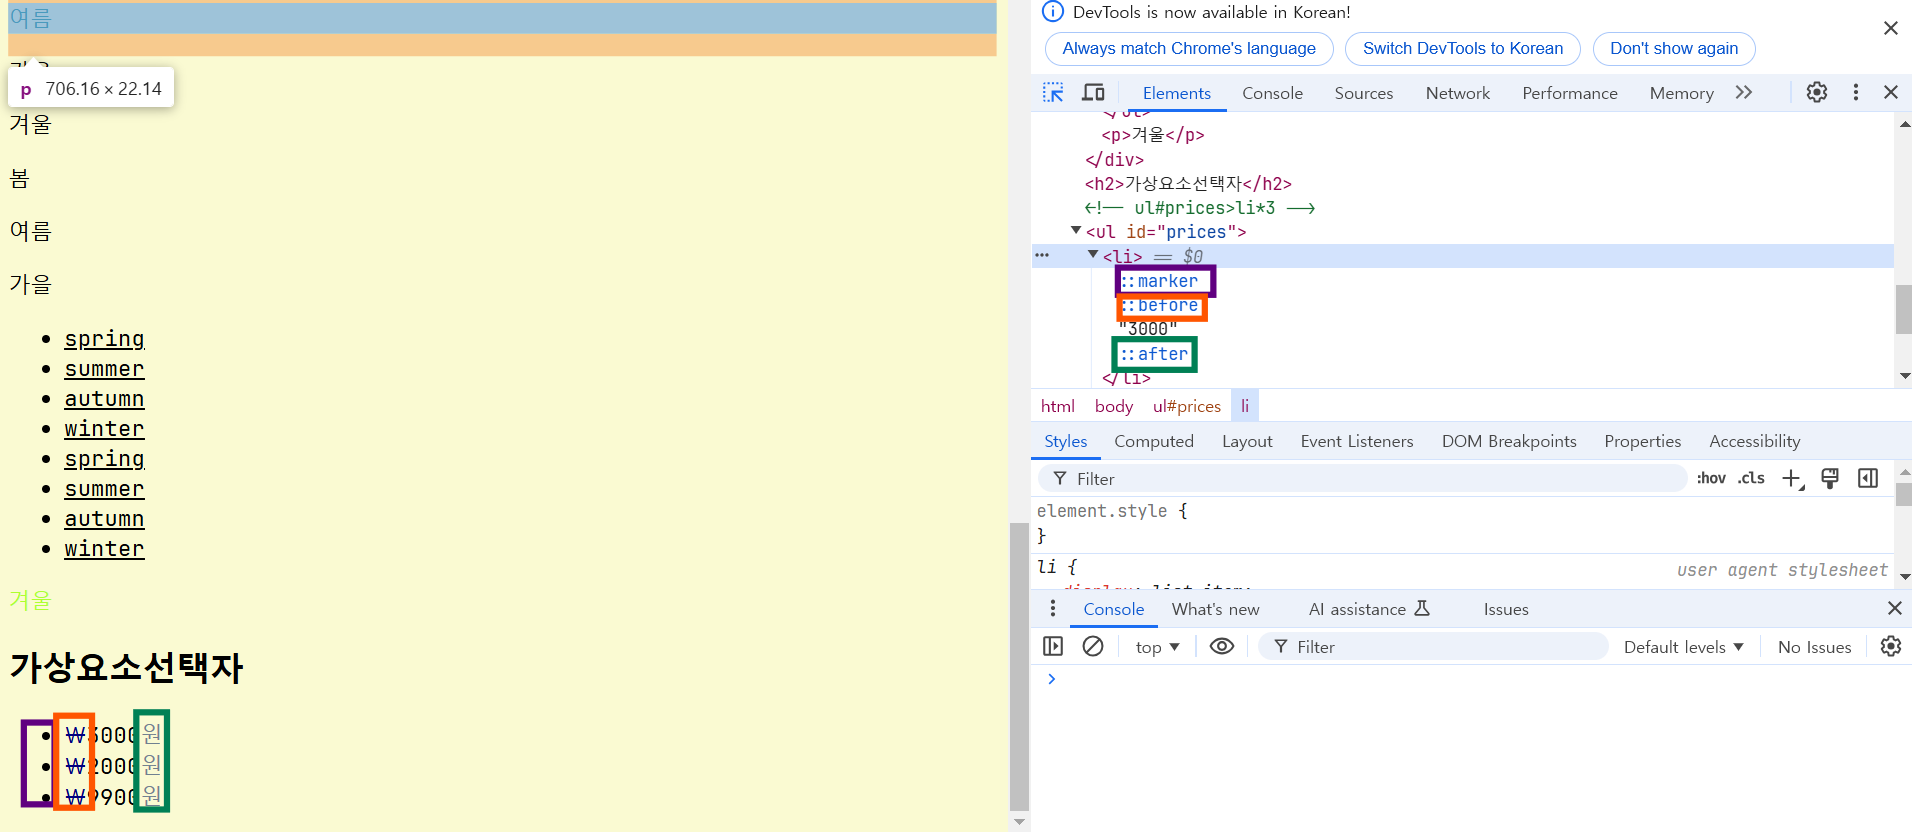The width and height of the screenshot is (1912, 832).
Task: Create a live expression eye icon
Action: pyautogui.click(x=1221, y=647)
